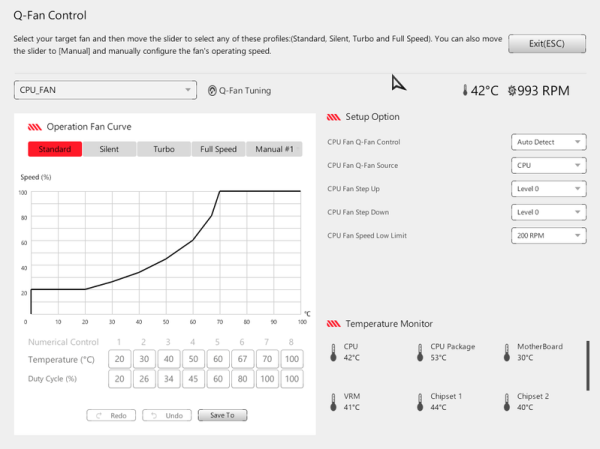The height and width of the screenshot is (449, 600).
Task: Click the fan RPM gear icon
Action: click(512, 91)
